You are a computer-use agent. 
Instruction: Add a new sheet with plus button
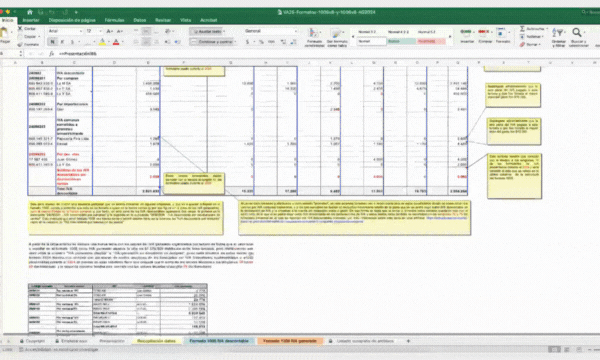tap(408, 341)
